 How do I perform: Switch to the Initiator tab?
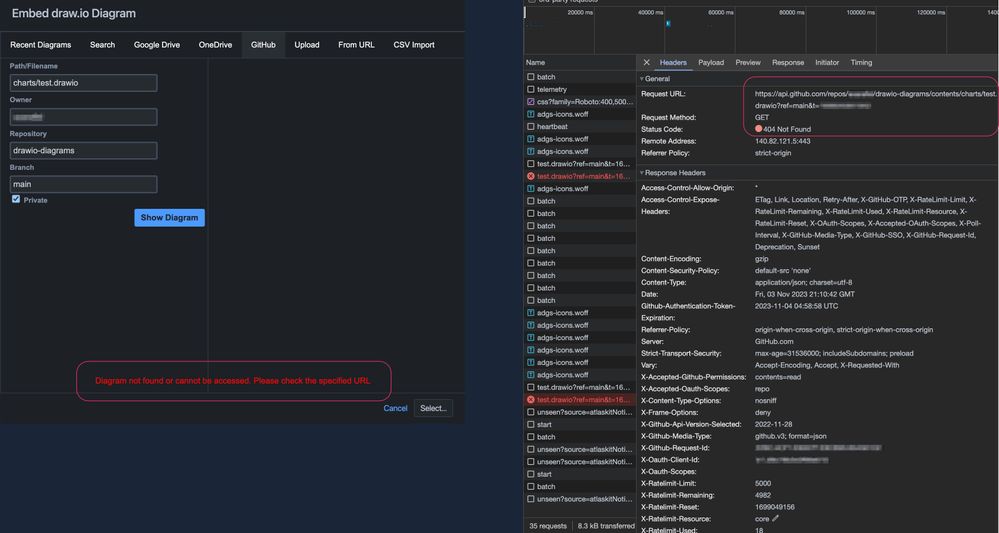pos(827,62)
